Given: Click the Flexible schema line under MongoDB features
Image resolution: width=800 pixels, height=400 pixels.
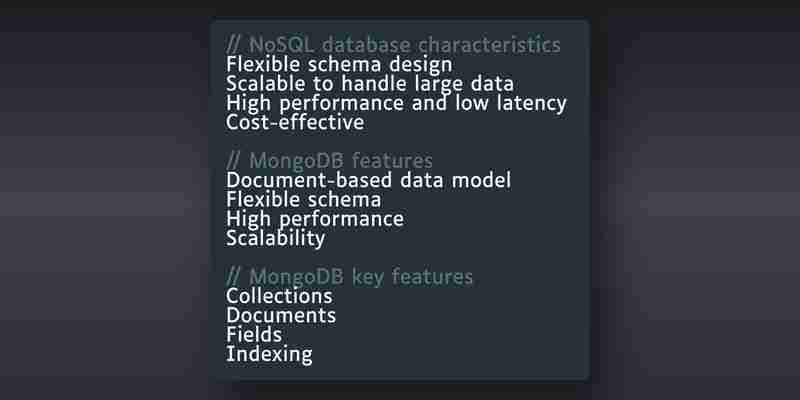Looking at the screenshot, I should (x=304, y=199).
